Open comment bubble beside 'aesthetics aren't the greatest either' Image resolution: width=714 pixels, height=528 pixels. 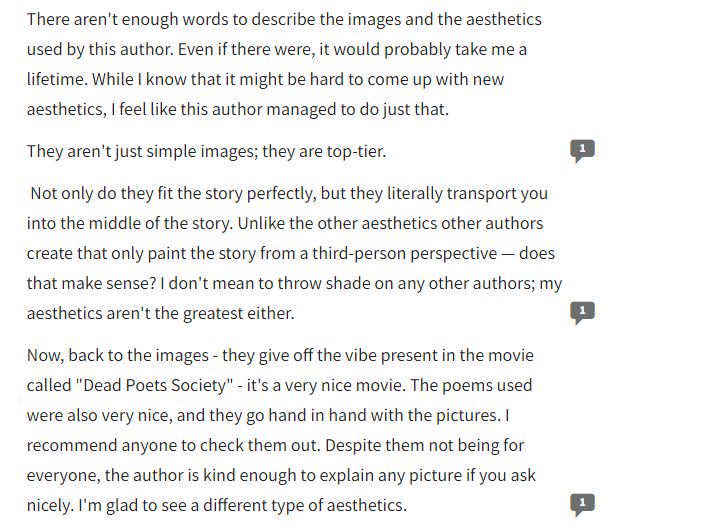(x=582, y=313)
